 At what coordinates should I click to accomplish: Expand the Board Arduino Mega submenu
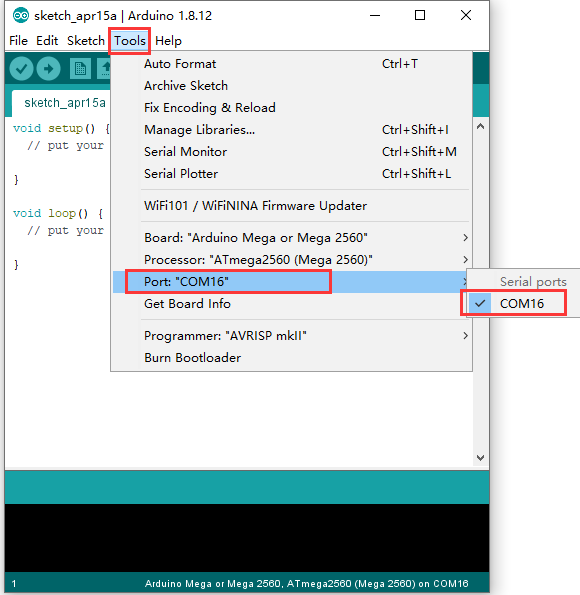coord(292,238)
